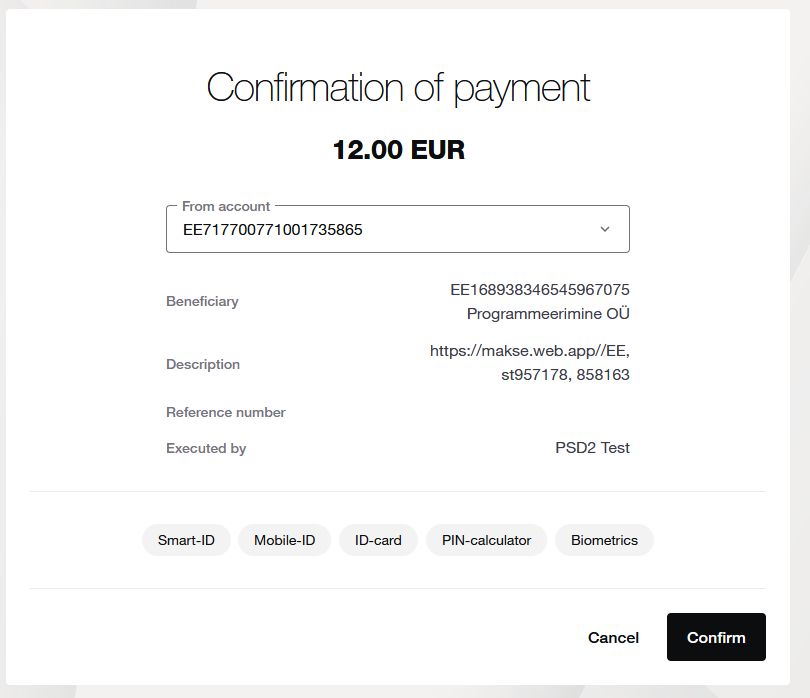Click the 12.00 EUR payment amount
This screenshot has height=698, width=810.
tap(399, 150)
